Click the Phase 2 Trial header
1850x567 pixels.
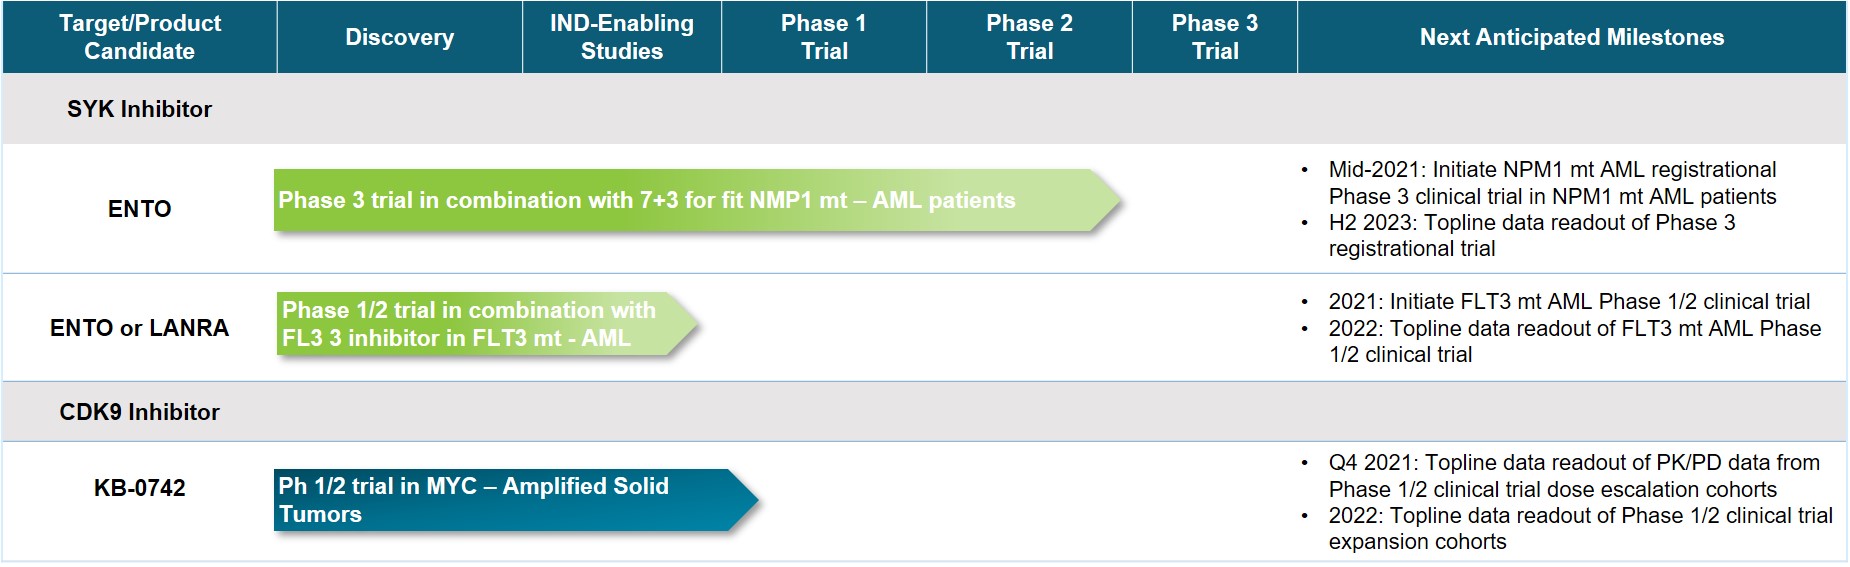1029,37
